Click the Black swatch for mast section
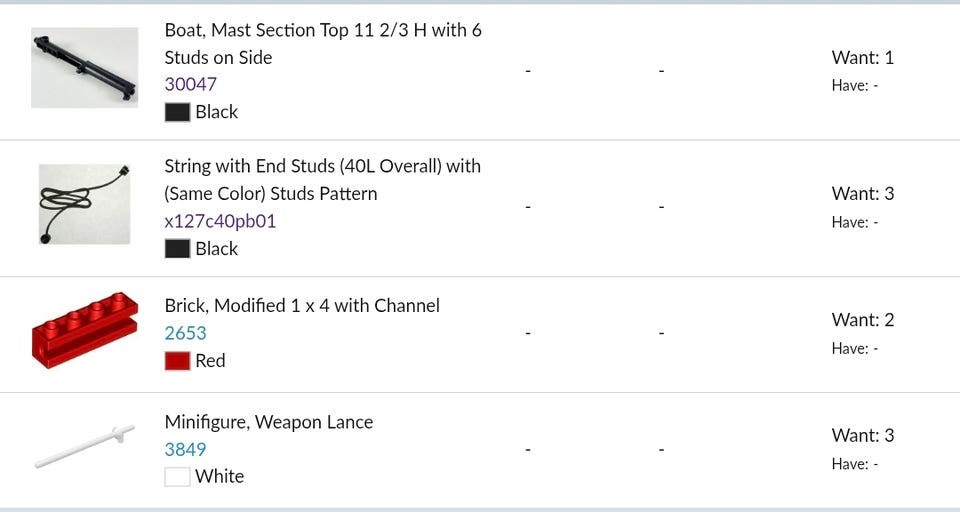This screenshot has width=960, height=512. (x=177, y=112)
